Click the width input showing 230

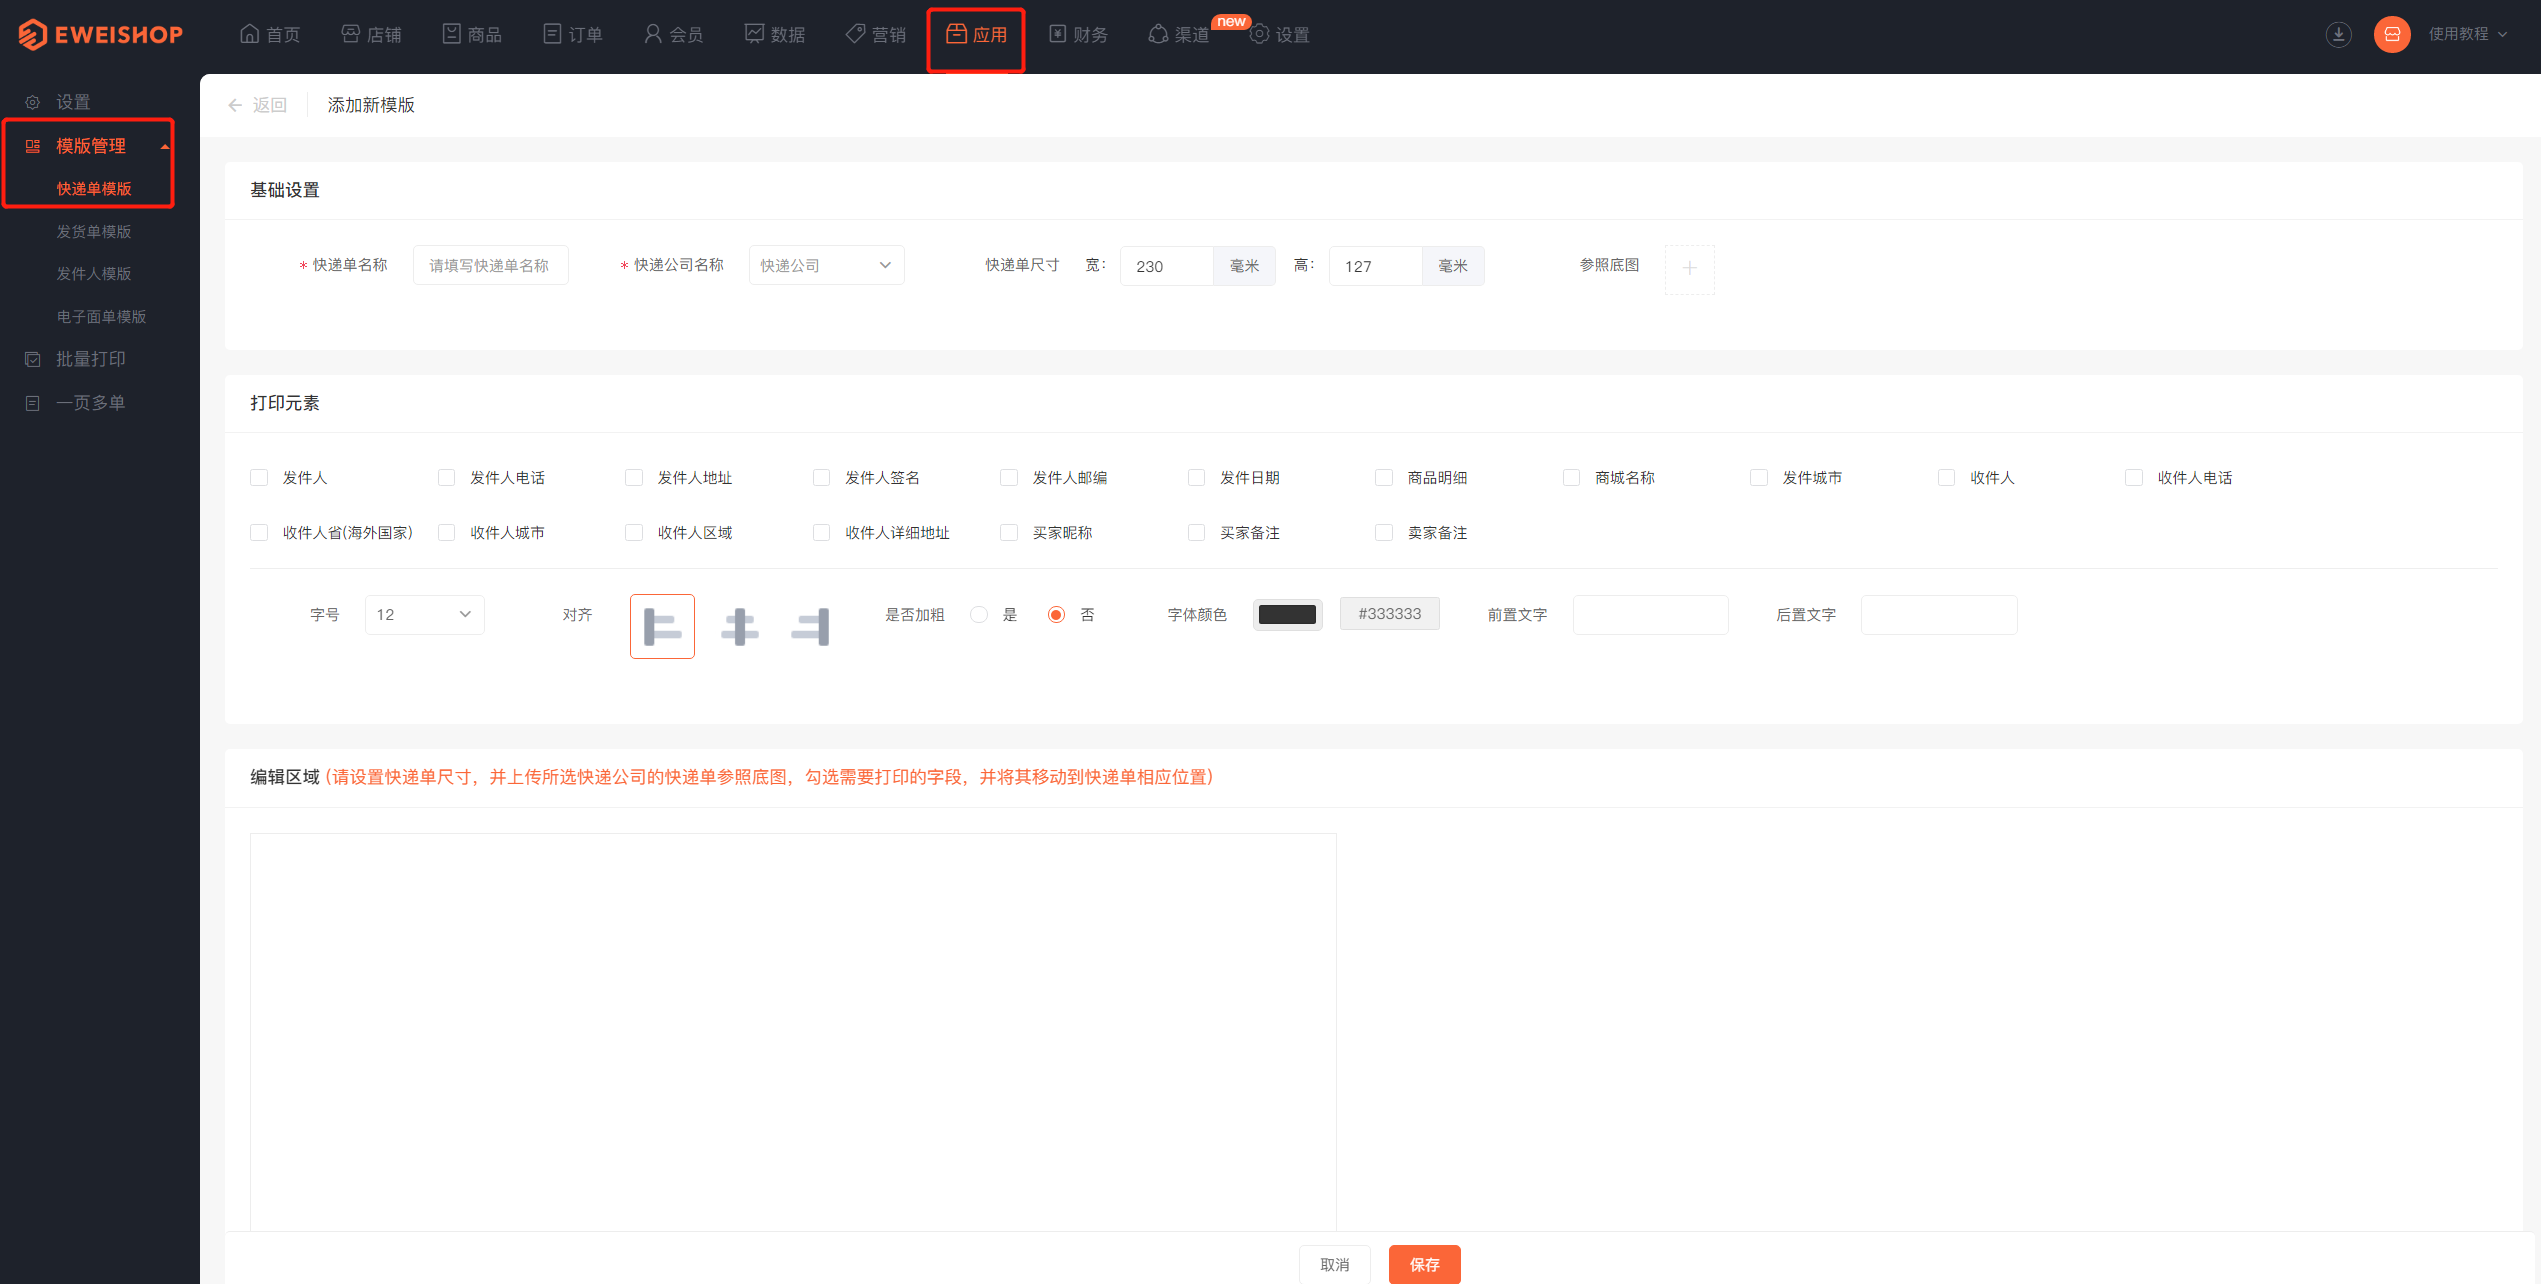(1167, 266)
